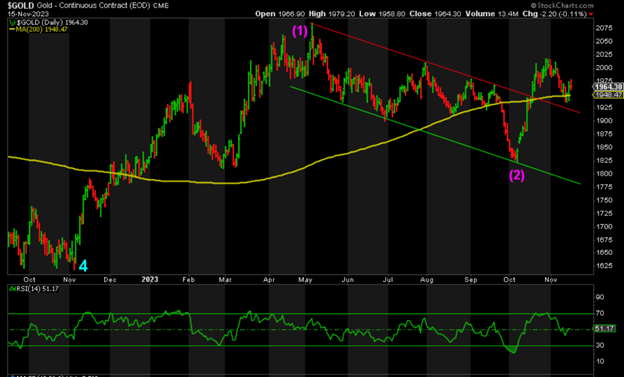Click the Apr month label
The image size is (624, 377).
[269, 280]
